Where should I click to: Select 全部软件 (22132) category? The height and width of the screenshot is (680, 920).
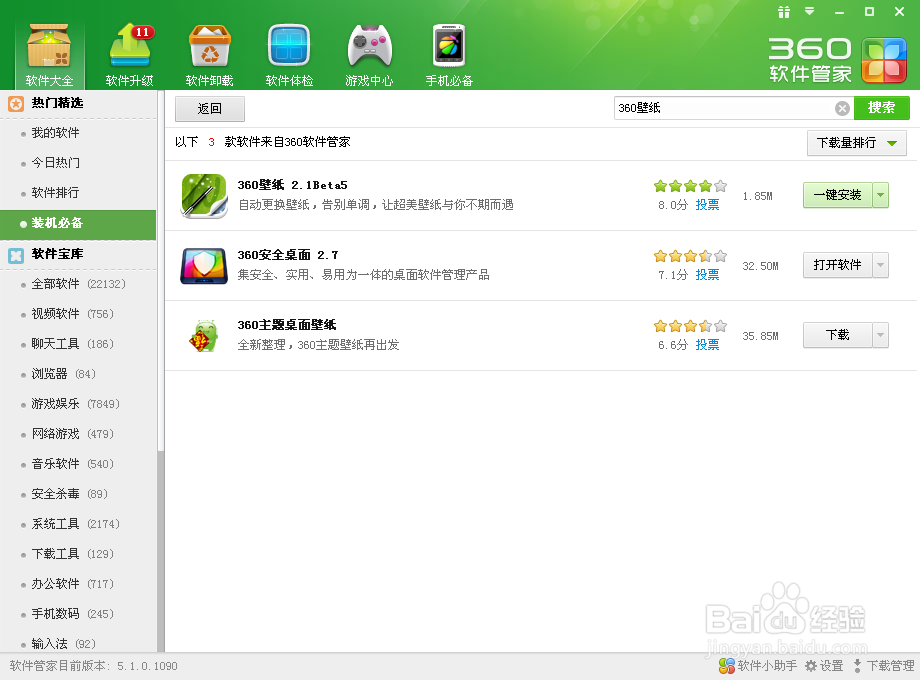[79, 284]
